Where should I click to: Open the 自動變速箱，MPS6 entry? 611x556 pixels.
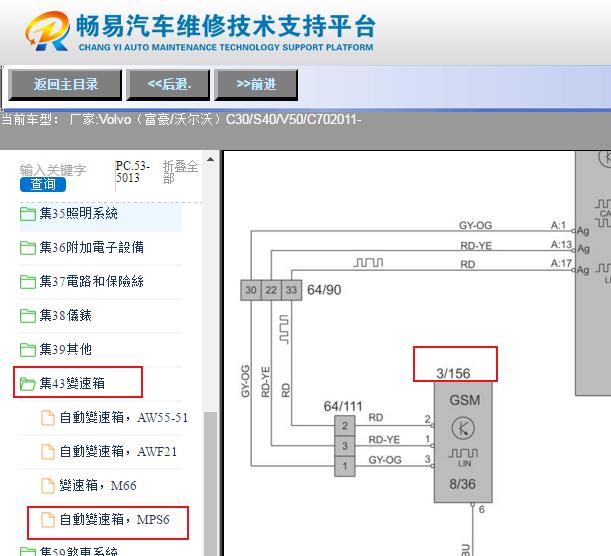coord(115,519)
